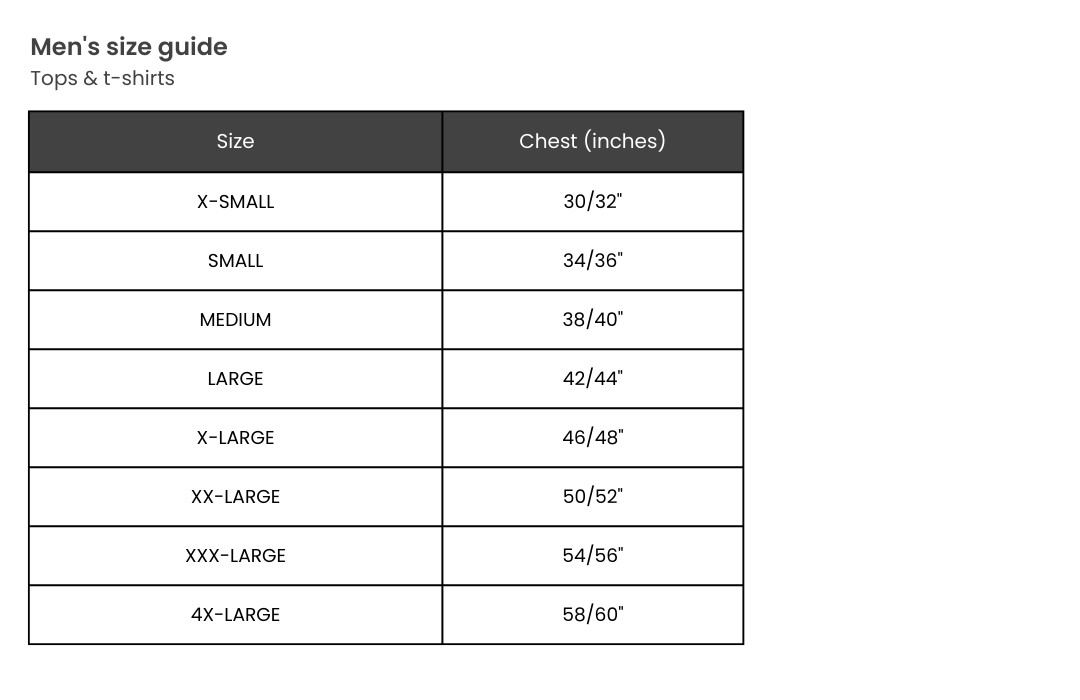Select the 4X-LARGE size cell

(x=235, y=615)
